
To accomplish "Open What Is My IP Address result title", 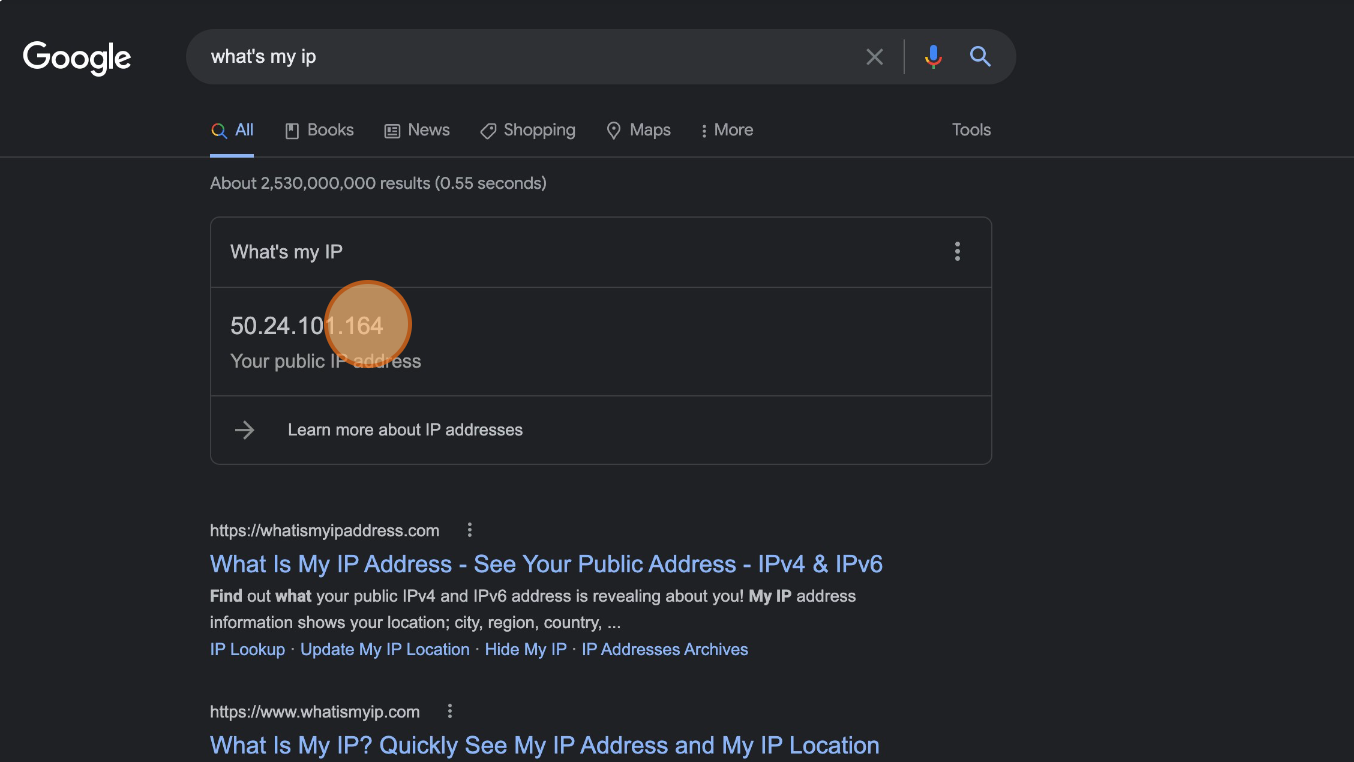I will [x=546, y=564].
